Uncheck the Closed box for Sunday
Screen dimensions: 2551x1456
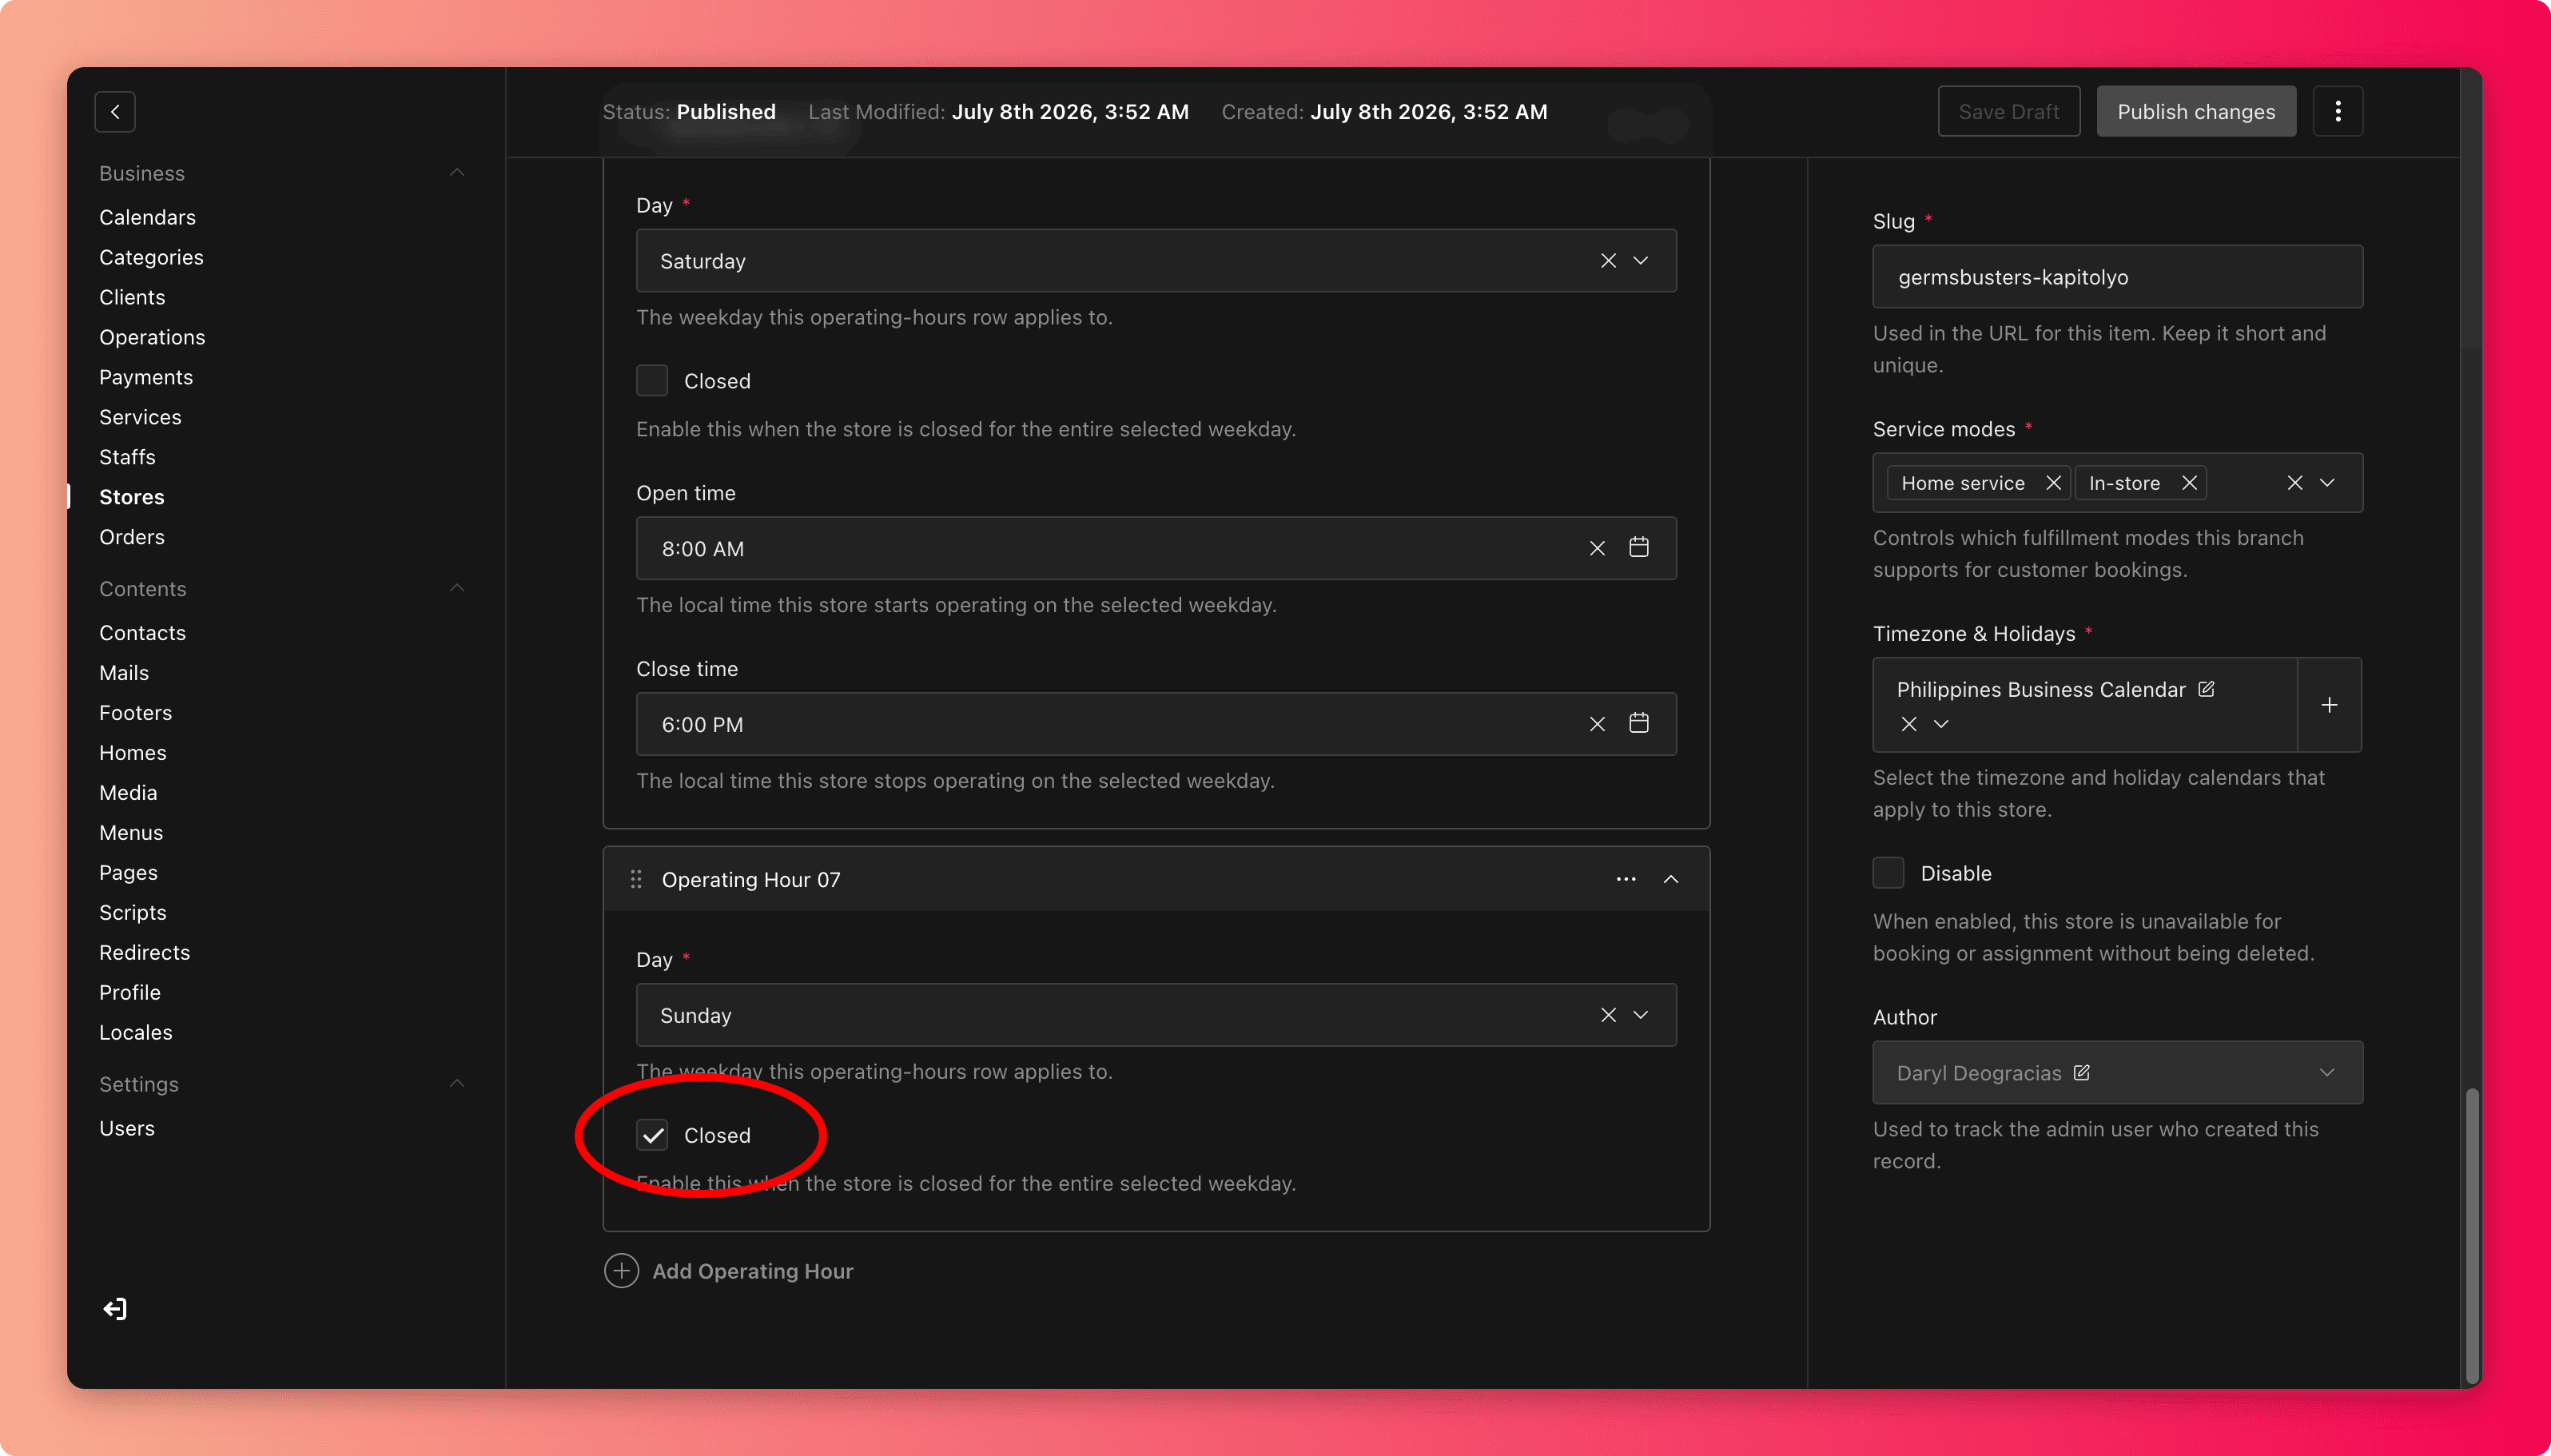click(652, 1134)
